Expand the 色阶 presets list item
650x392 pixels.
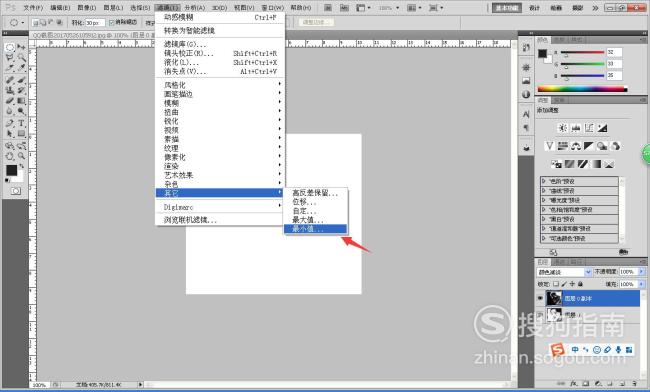pyautogui.click(x=579, y=181)
